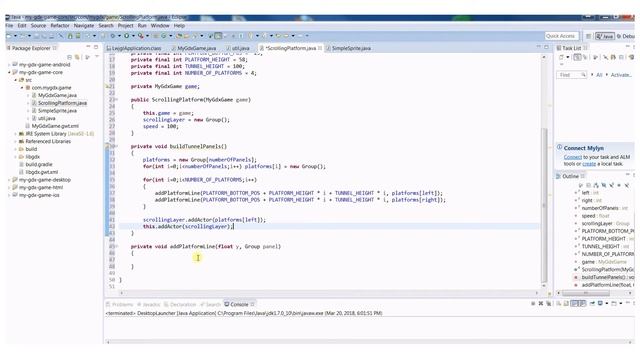The height and width of the screenshot is (360, 640).
Task: Fold buildTunnelPanels method at line 30
Action: pos(116,146)
